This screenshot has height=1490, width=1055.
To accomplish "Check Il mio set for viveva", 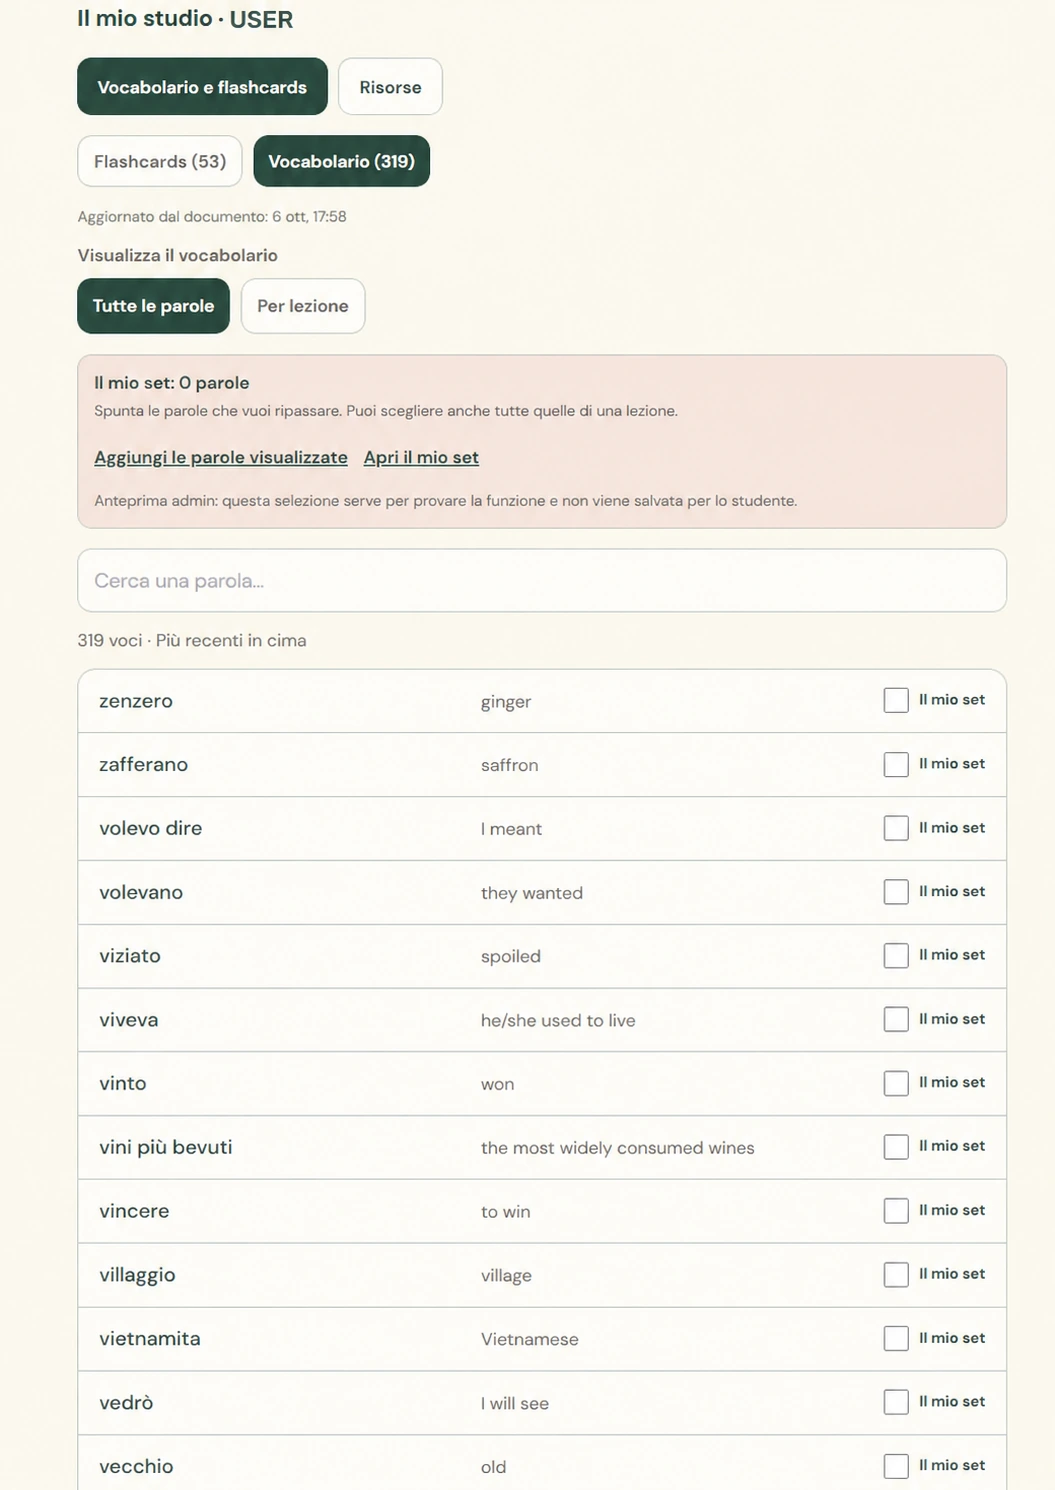I will [x=896, y=1019].
